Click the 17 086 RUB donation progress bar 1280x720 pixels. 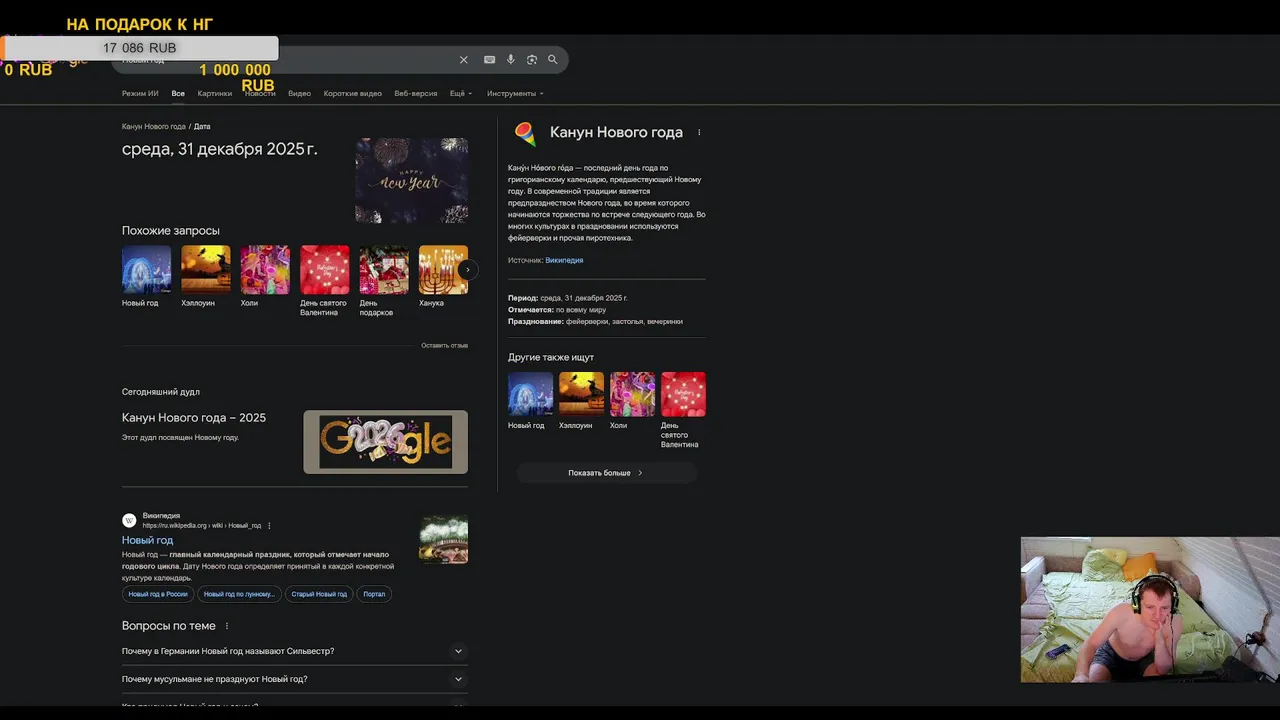[x=140, y=48]
